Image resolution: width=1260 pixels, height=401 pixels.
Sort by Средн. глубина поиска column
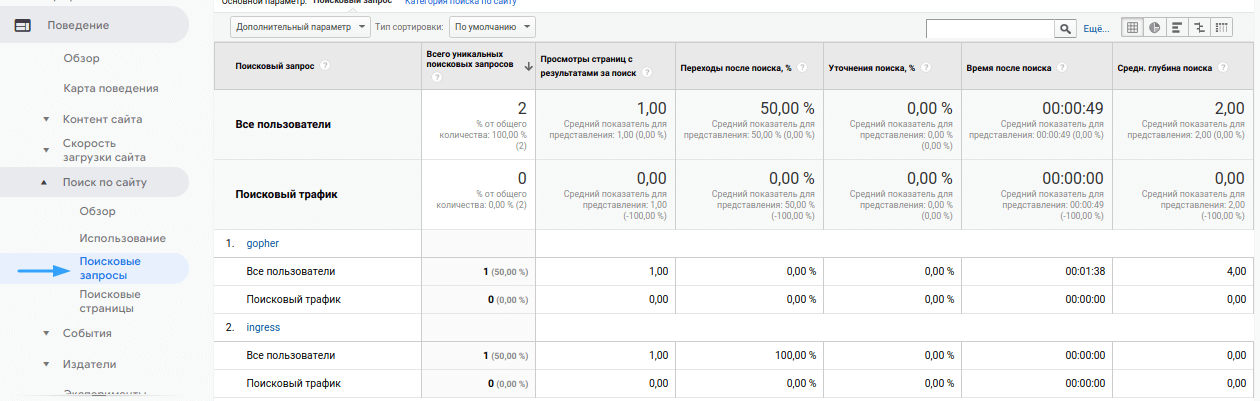(x=1164, y=68)
